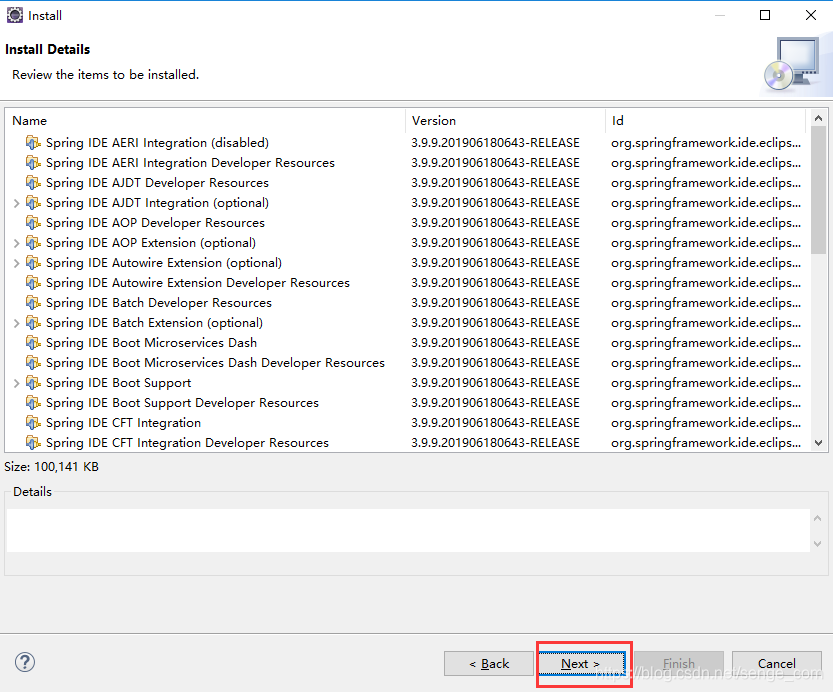Click version cell of Spring IDE Boot Support
833x692 pixels.
[x=495, y=382]
